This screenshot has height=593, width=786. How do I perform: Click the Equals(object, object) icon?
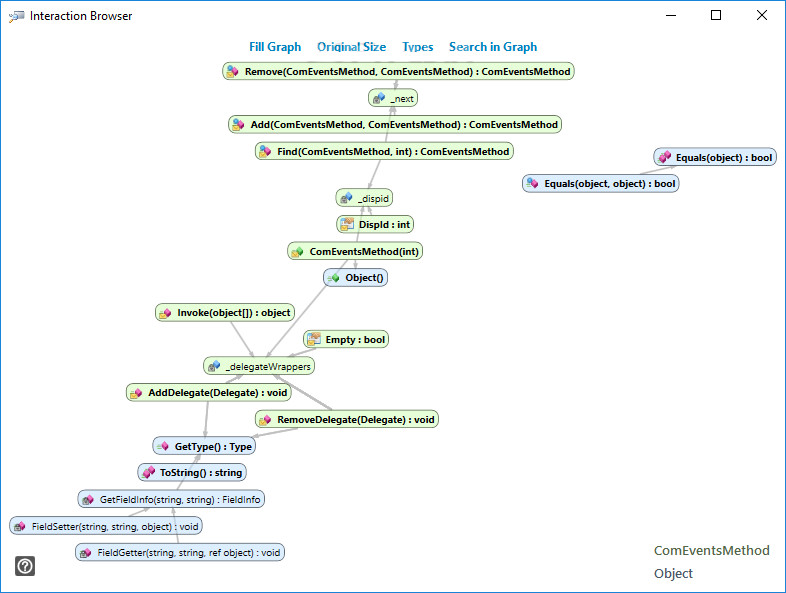pyautogui.click(x=533, y=184)
